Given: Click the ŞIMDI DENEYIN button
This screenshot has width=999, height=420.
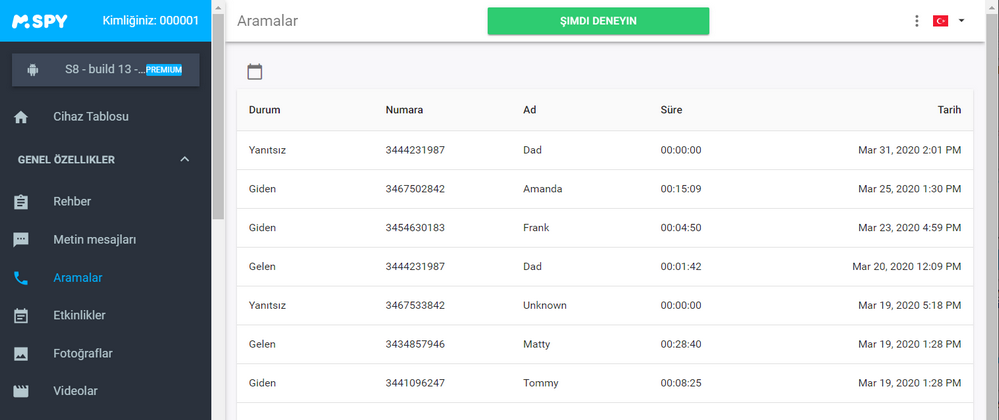Looking at the screenshot, I should point(598,21).
